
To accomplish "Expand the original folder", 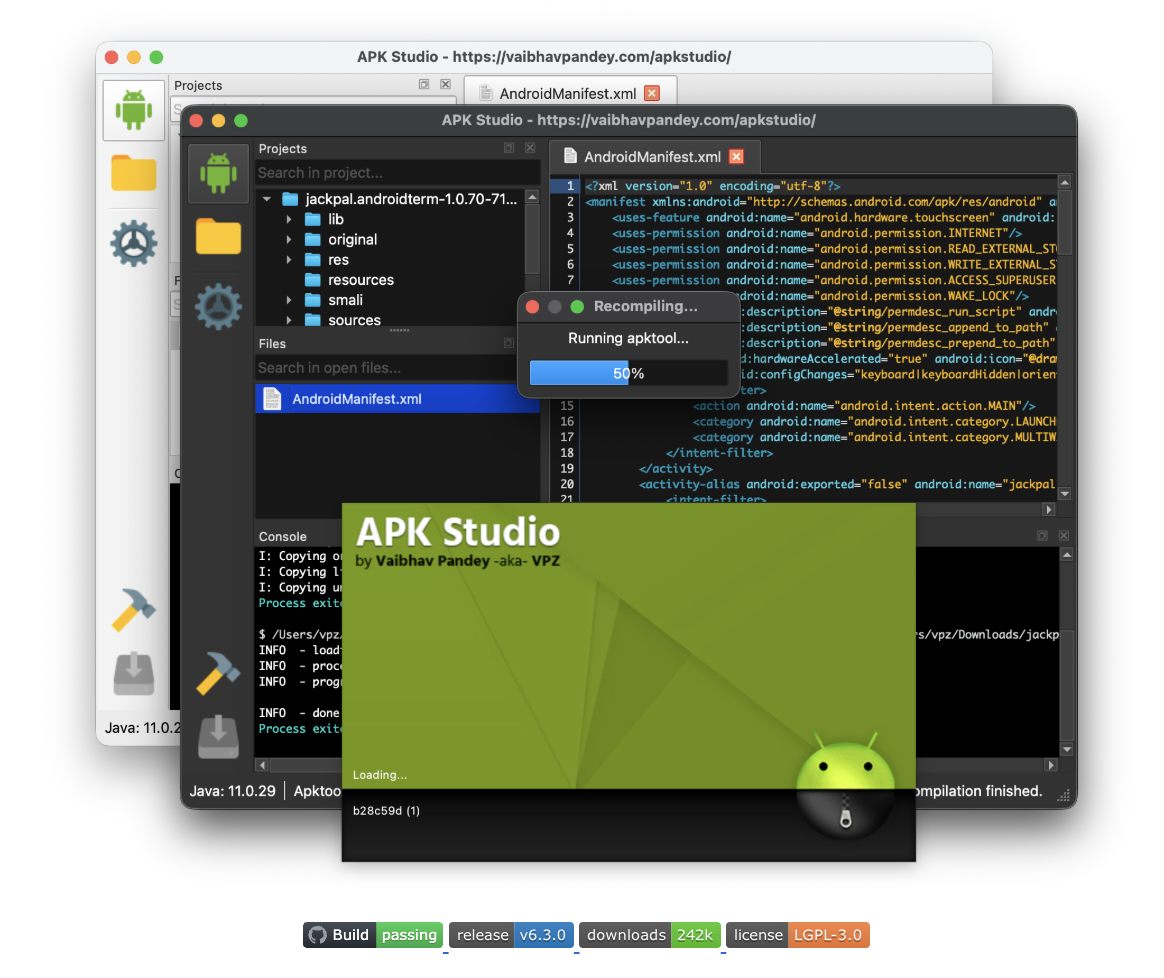I will (289, 239).
